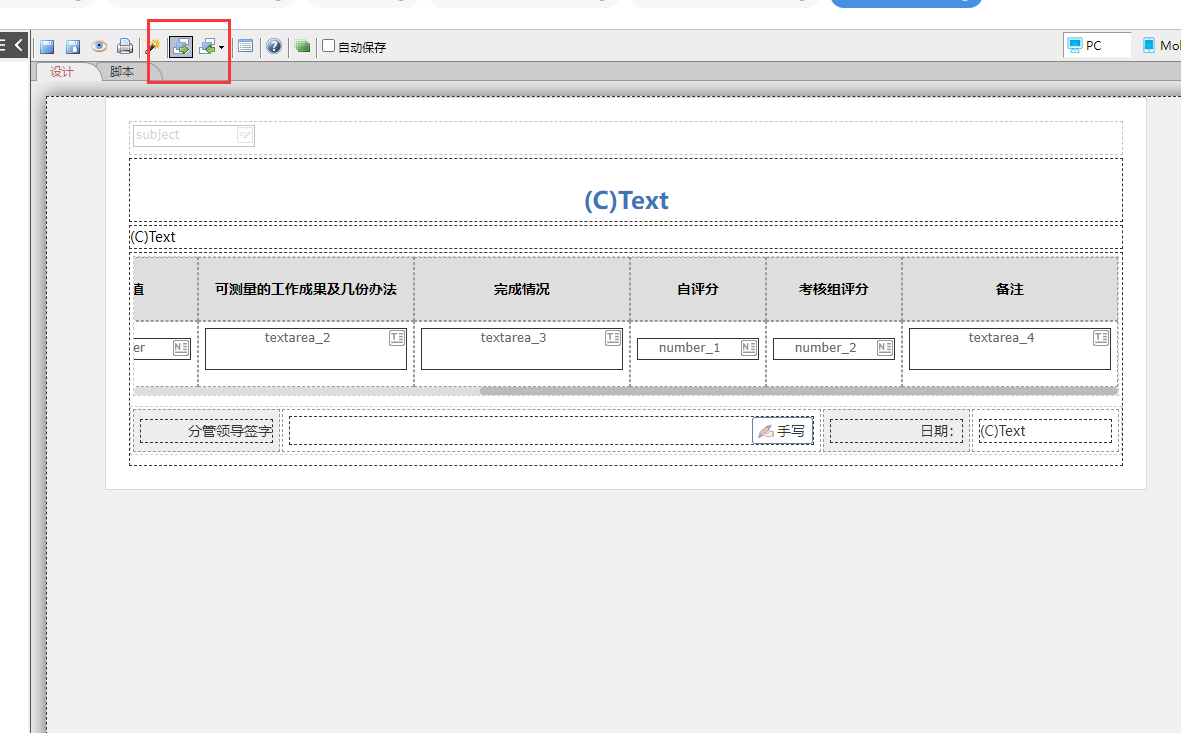Click the green stacked layers icon

pos(302,46)
